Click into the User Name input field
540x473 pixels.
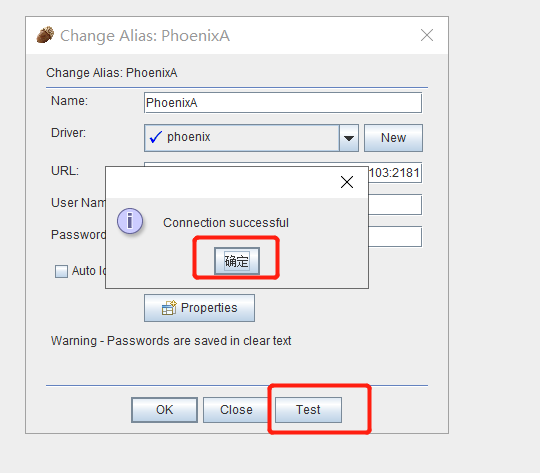[395, 205]
